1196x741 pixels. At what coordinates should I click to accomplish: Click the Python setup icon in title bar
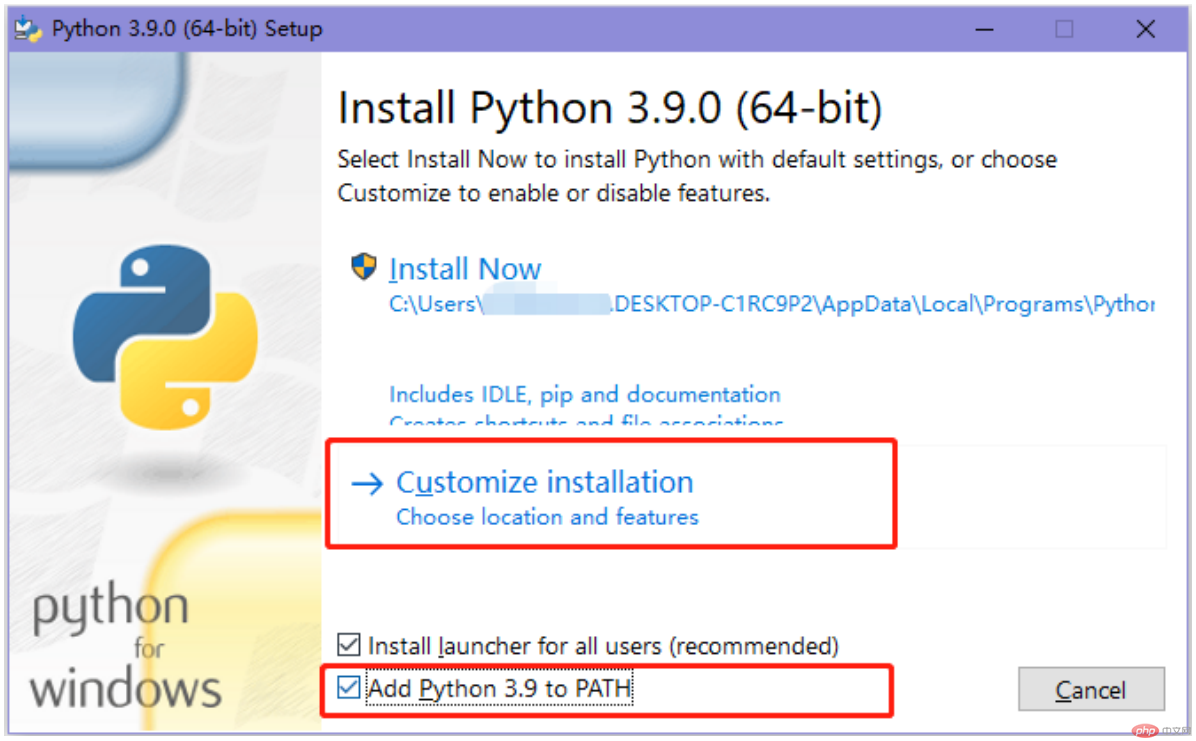27,29
